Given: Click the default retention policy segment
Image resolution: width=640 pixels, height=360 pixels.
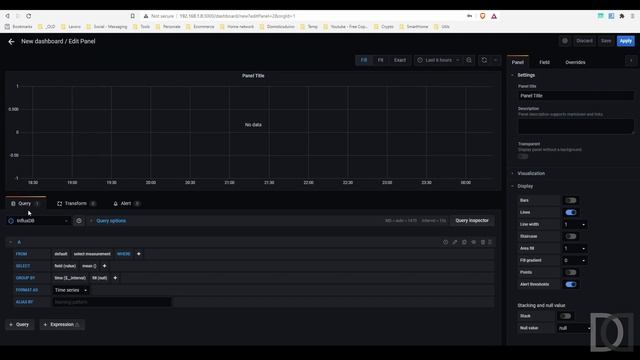Looking at the screenshot, I should coord(61,254).
